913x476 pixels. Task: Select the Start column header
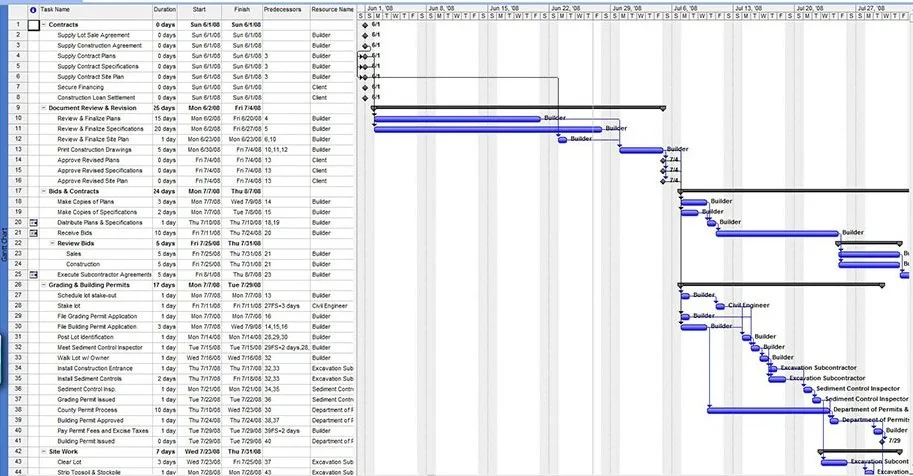pos(199,10)
